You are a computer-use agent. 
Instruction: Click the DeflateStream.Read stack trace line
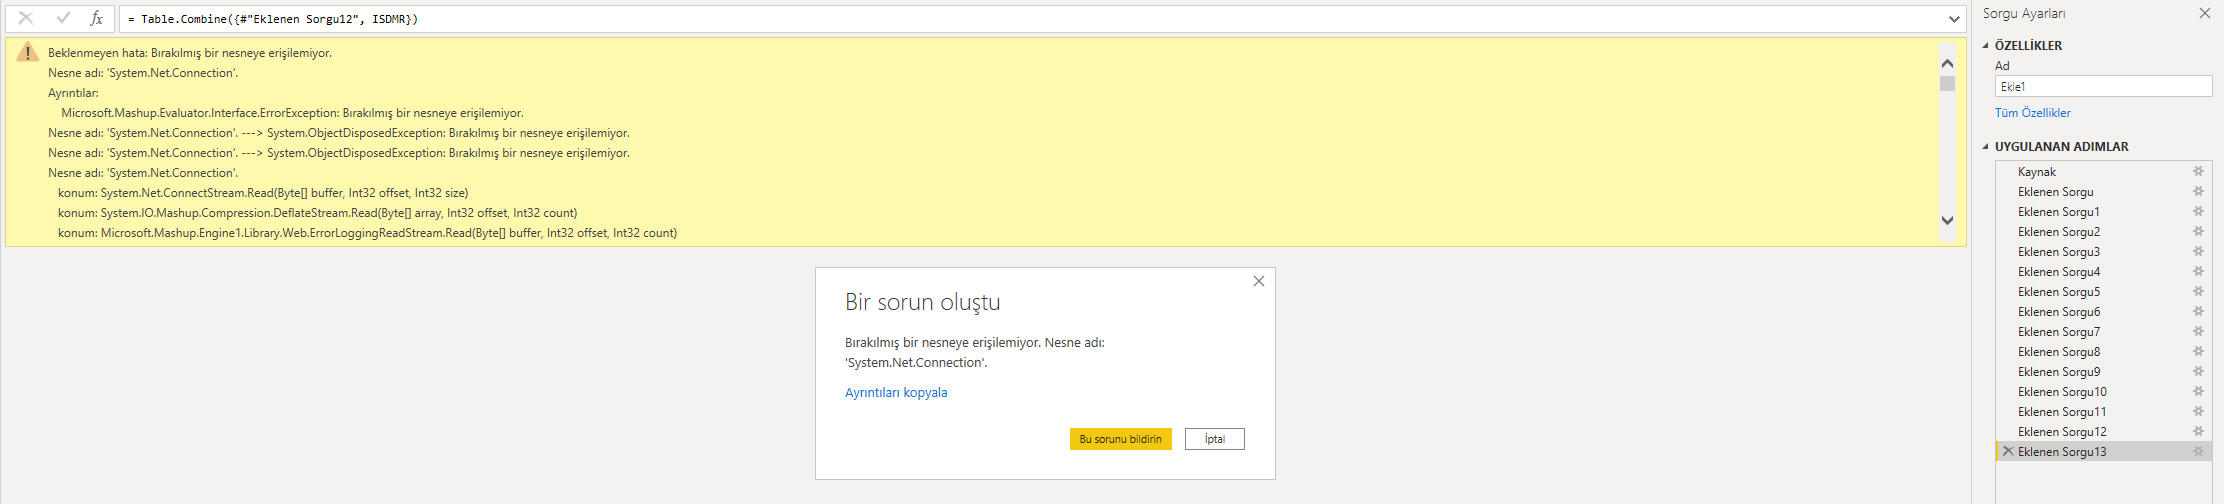point(317,213)
